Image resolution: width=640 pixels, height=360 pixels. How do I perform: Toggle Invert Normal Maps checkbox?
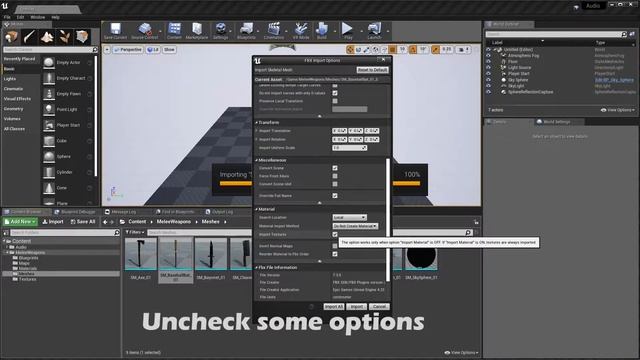(335, 246)
